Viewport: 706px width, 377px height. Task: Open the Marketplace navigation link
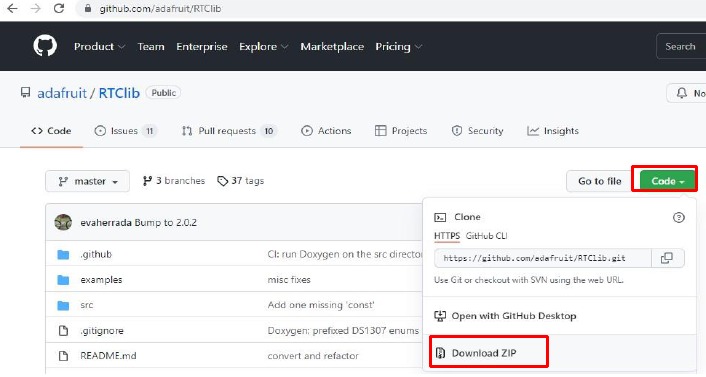[x=332, y=46]
